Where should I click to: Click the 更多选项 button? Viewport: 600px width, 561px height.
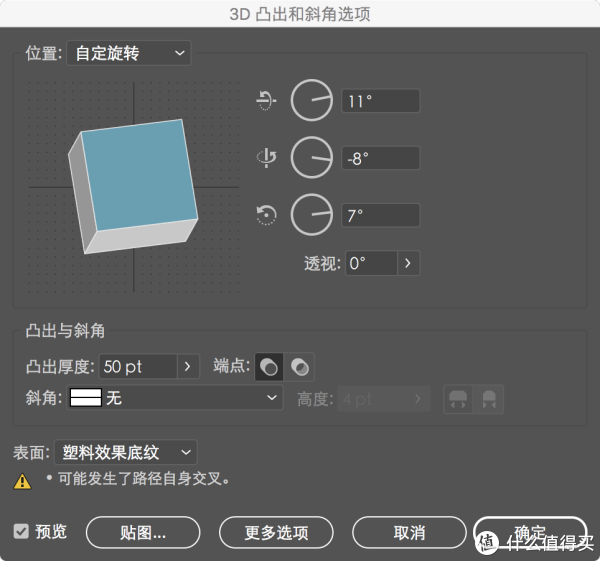[x=276, y=532]
